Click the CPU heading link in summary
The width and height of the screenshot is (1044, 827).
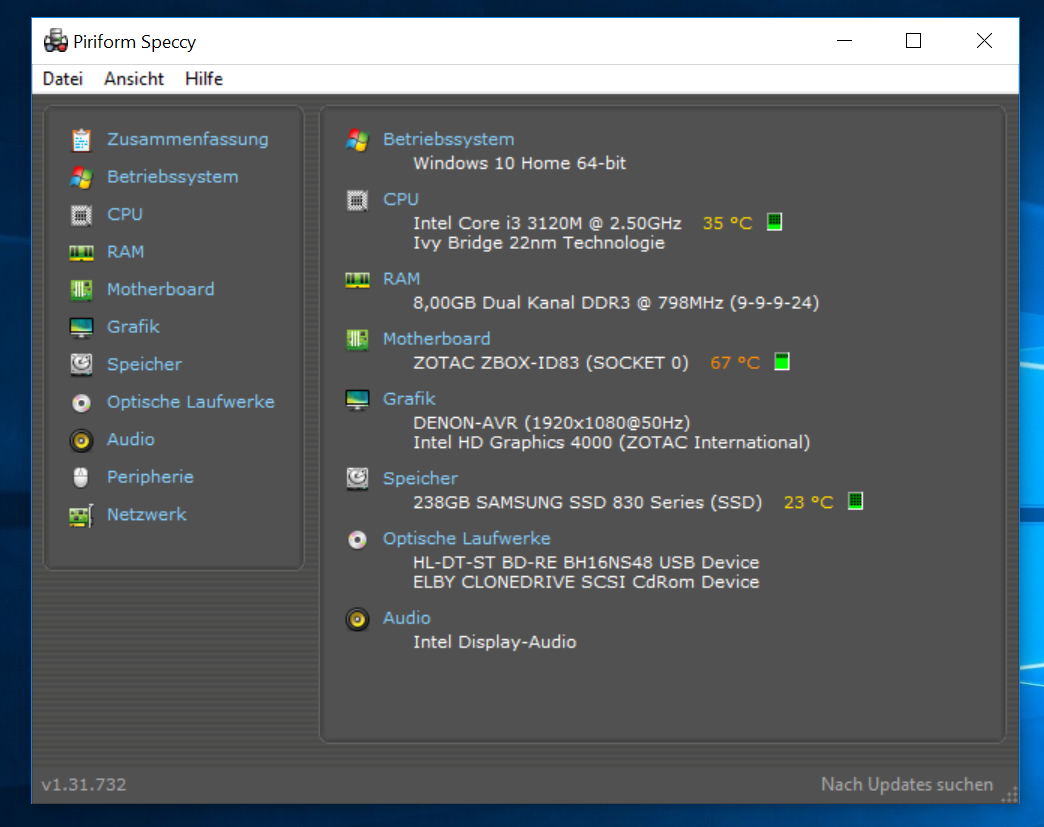(x=401, y=199)
